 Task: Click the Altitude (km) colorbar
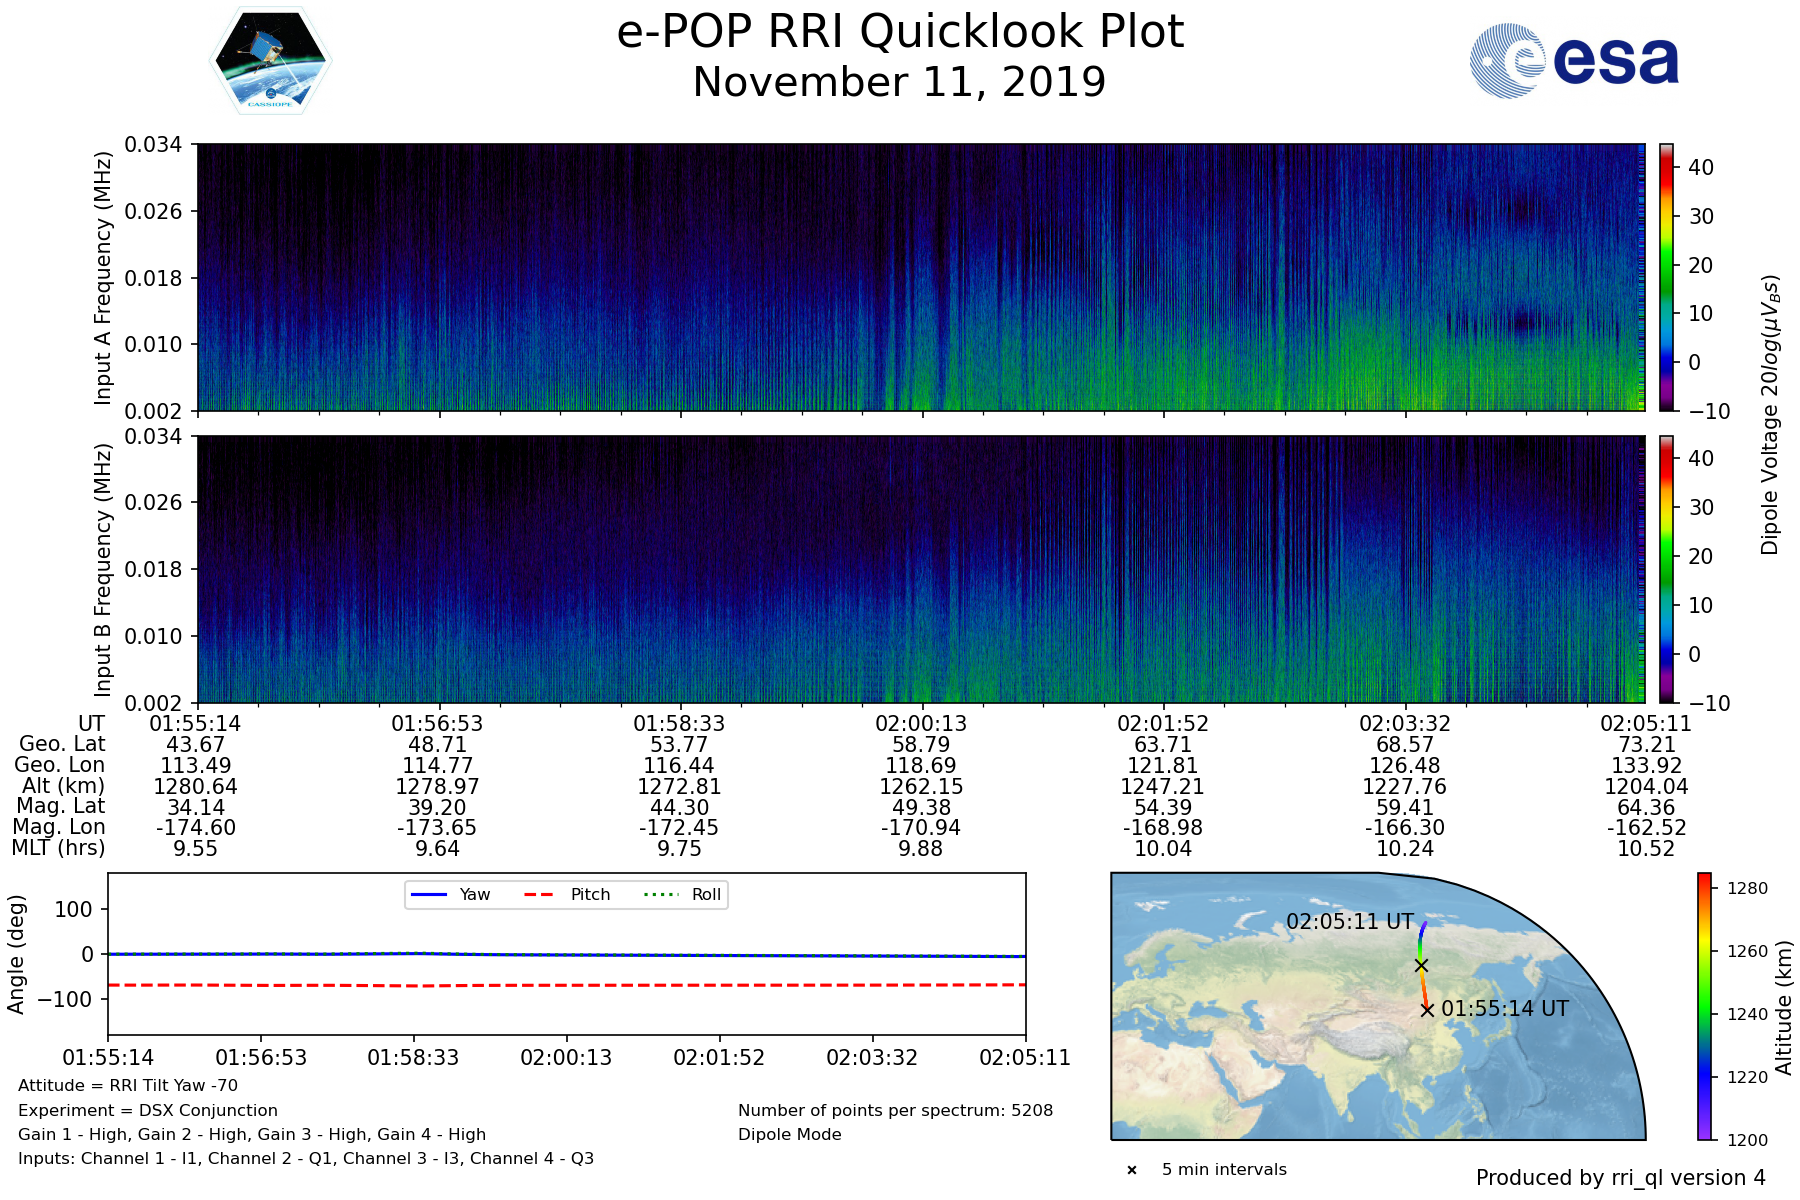click(x=1705, y=1006)
